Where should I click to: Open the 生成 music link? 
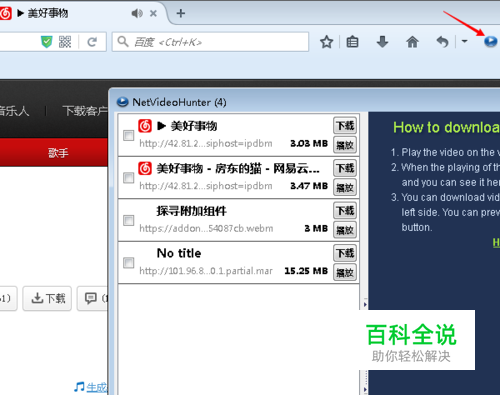[x=97, y=387]
